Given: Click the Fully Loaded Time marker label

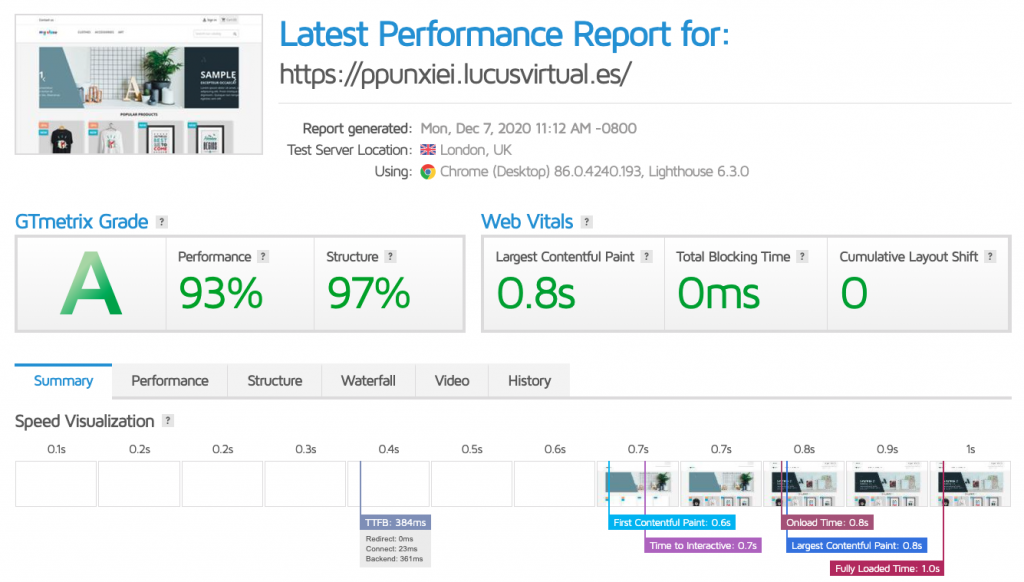Looking at the screenshot, I should 887,569.
